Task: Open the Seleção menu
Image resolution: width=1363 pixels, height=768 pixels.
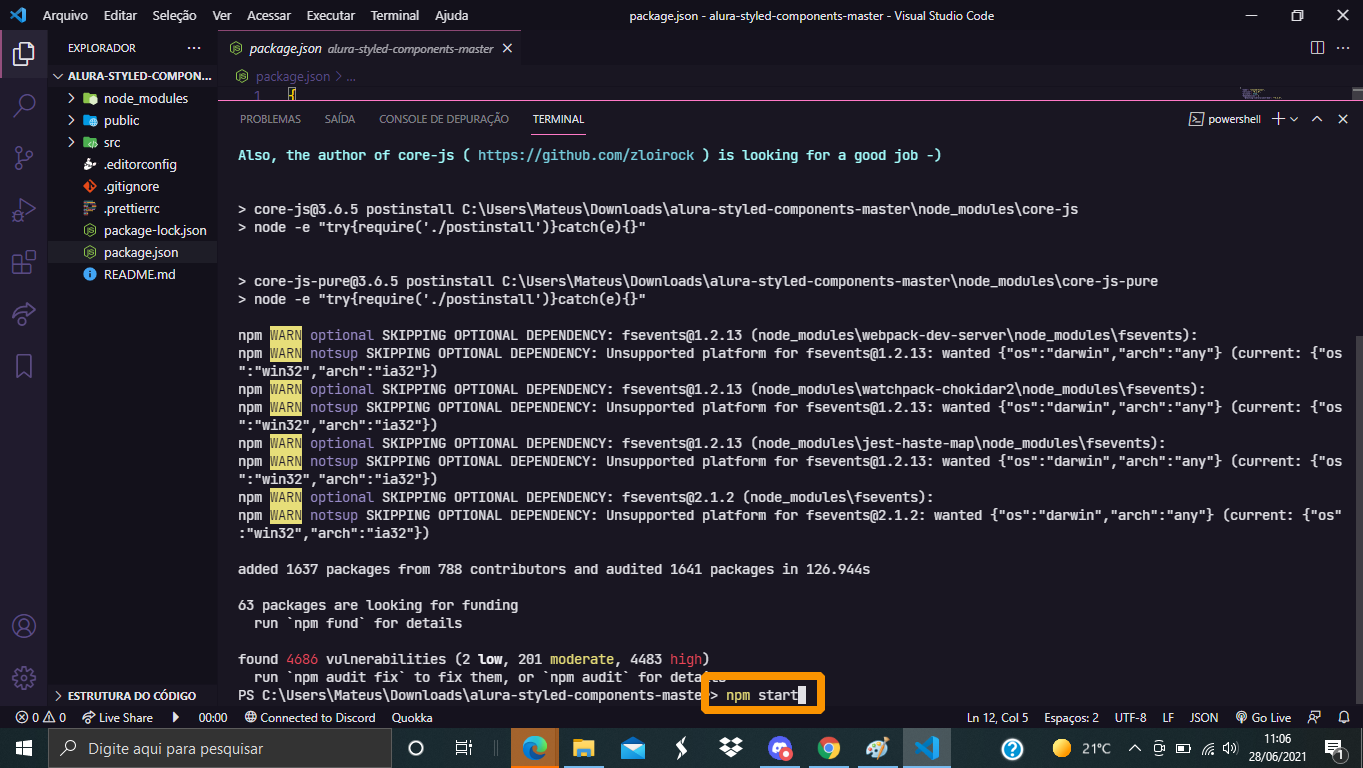Action: click(x=175, y=15)
